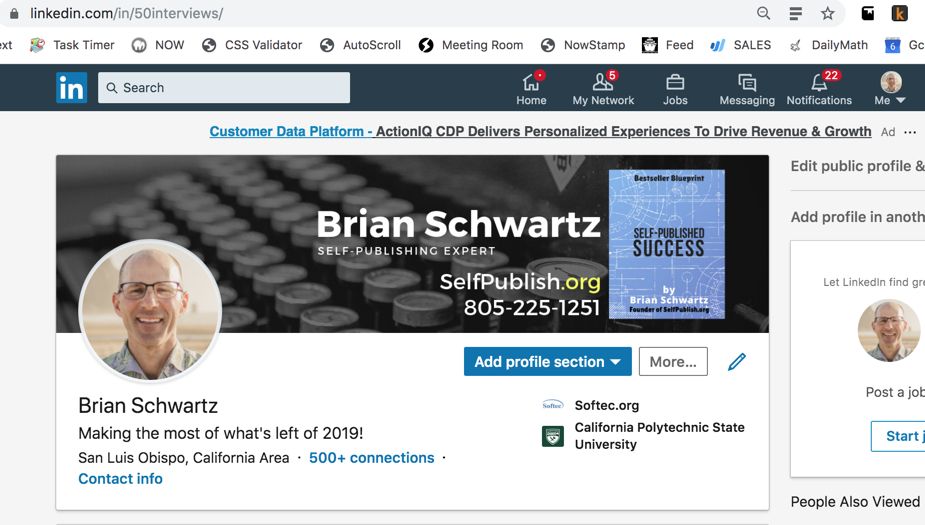The width and height of the screenshot is (925, 525).
Task: Open My Network icon with badge
Action: [x=603, y=88]
